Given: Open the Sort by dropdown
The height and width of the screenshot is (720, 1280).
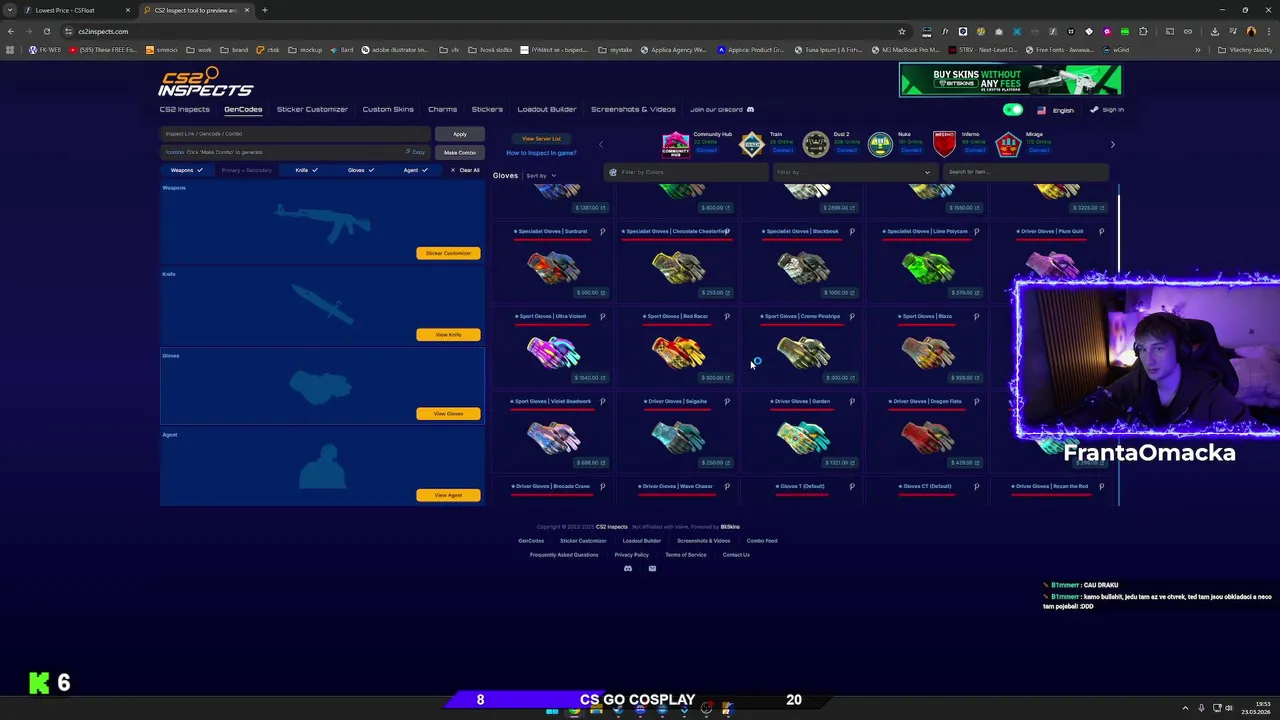Looking at the screenshot, I should click(x=541, y=176).
